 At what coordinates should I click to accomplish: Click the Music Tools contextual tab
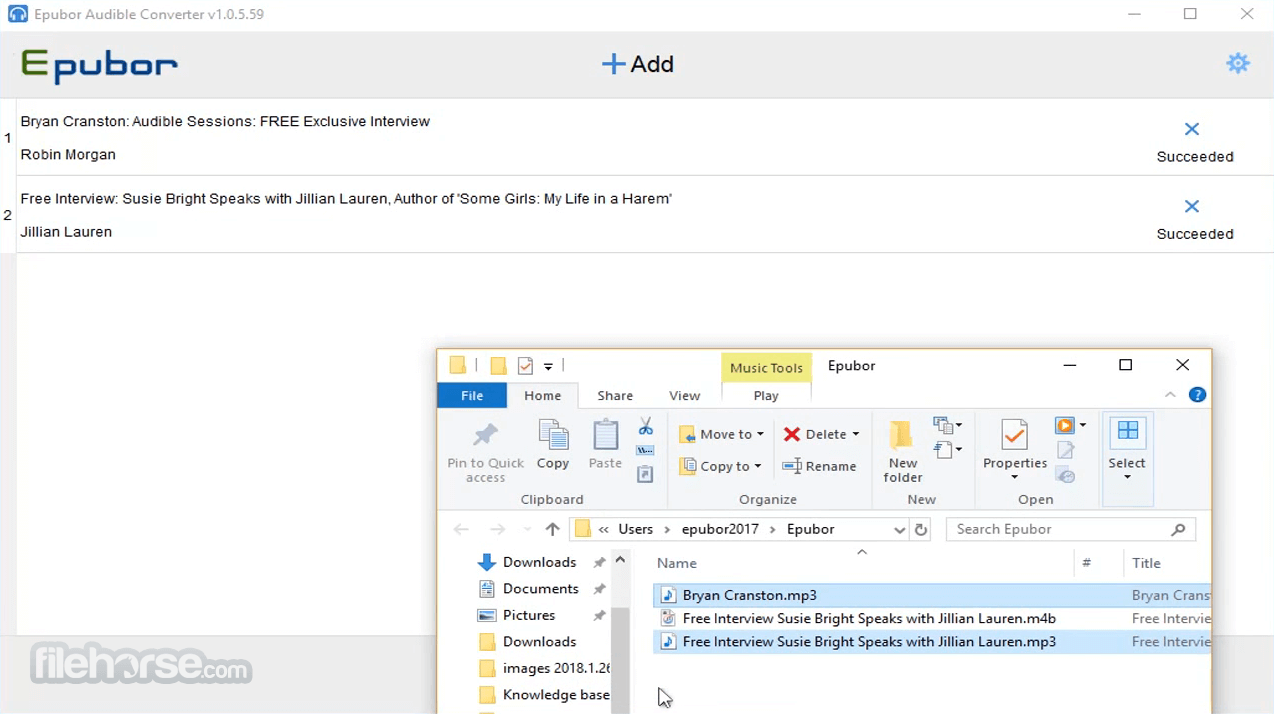tap(766, 367)
